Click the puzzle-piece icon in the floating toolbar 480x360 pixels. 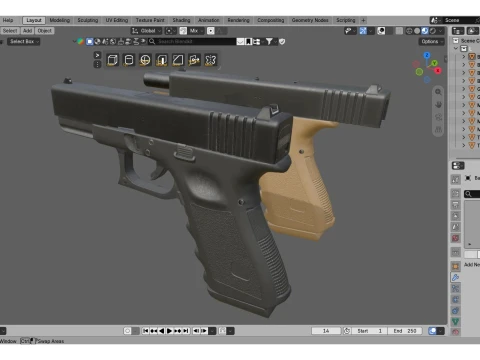pyautogui.click(x=210, y=60)
